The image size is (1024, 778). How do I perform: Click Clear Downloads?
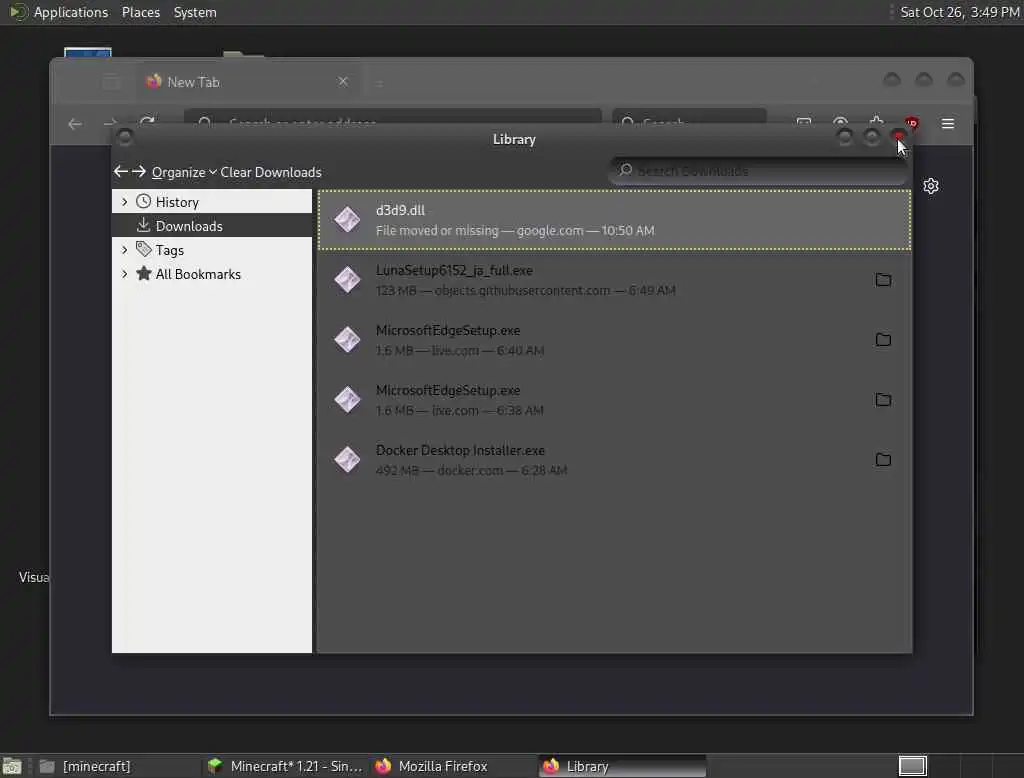pos(270,172)
